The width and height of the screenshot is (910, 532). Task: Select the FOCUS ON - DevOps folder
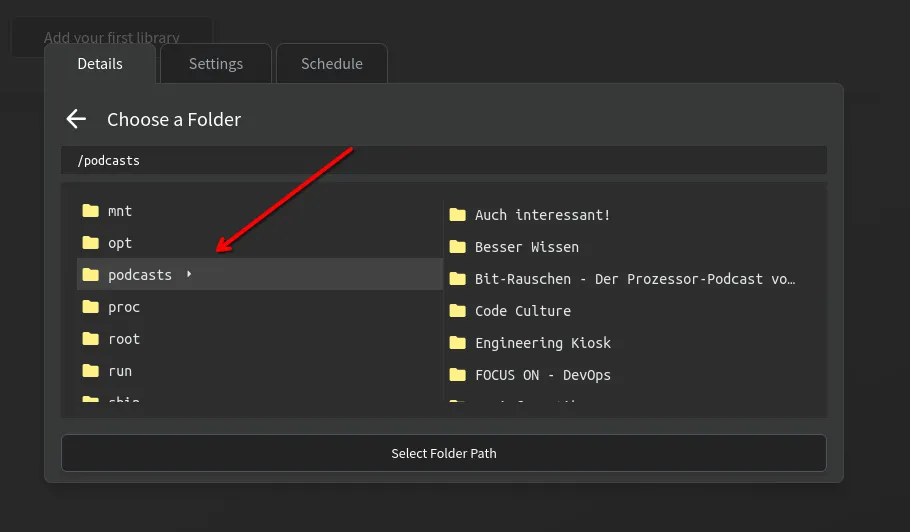(542, 375)
